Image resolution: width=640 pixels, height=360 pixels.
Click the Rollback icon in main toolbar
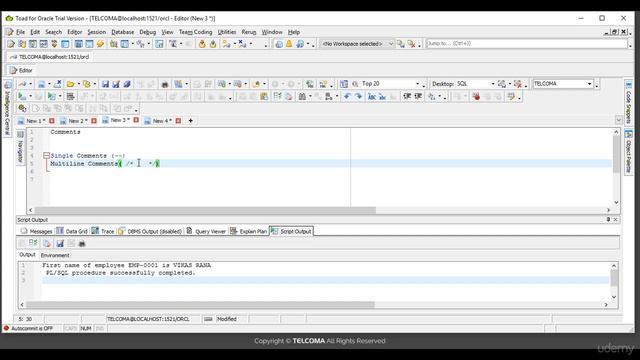(213, 44)
